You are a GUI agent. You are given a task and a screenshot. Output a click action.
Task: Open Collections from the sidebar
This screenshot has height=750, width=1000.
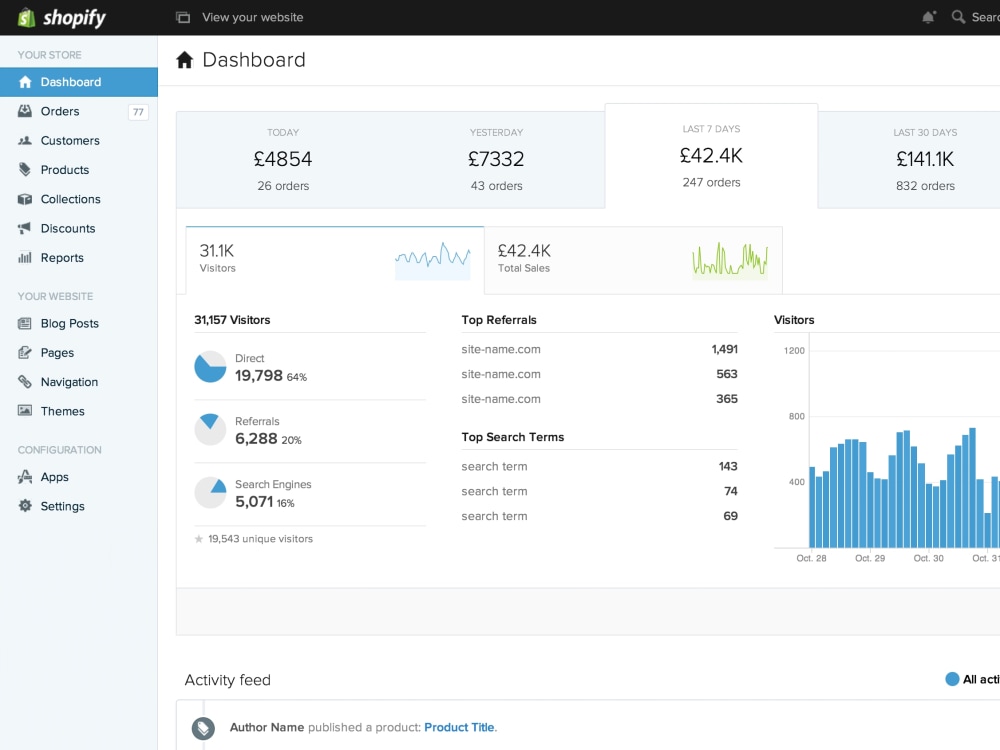point(78,199)
